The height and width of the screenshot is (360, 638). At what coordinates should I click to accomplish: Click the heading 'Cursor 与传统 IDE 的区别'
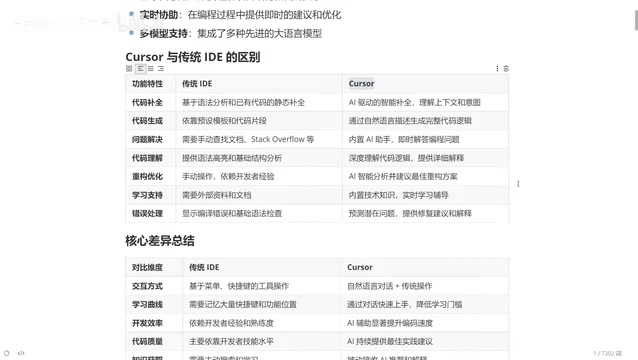pos(193,57)
